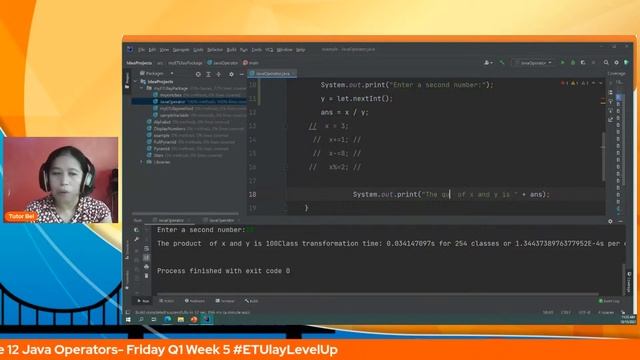640x360 pixels.
Task: Click IdeaProjects breadcrumb in navigation bar
Action: 139,63
